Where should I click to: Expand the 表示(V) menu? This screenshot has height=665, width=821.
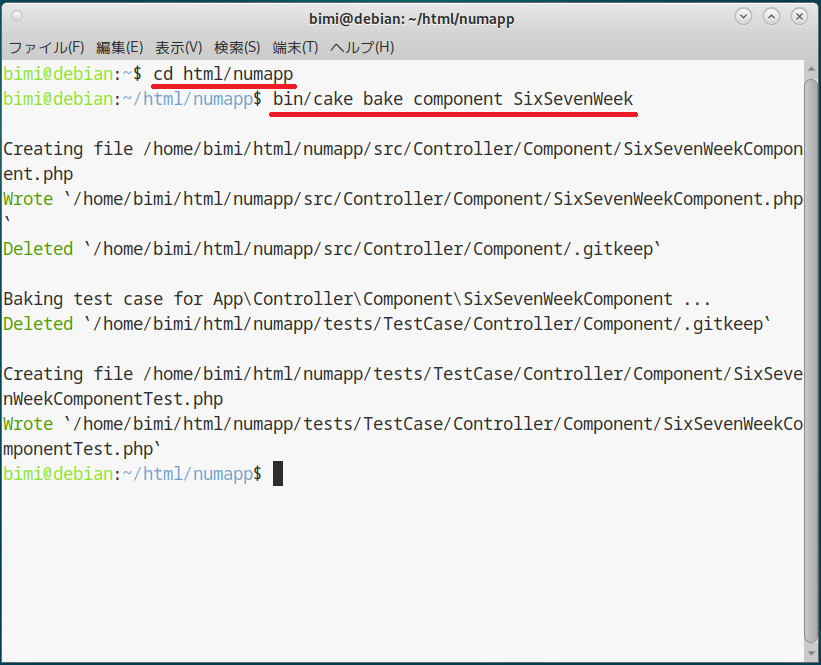[179, 47]
